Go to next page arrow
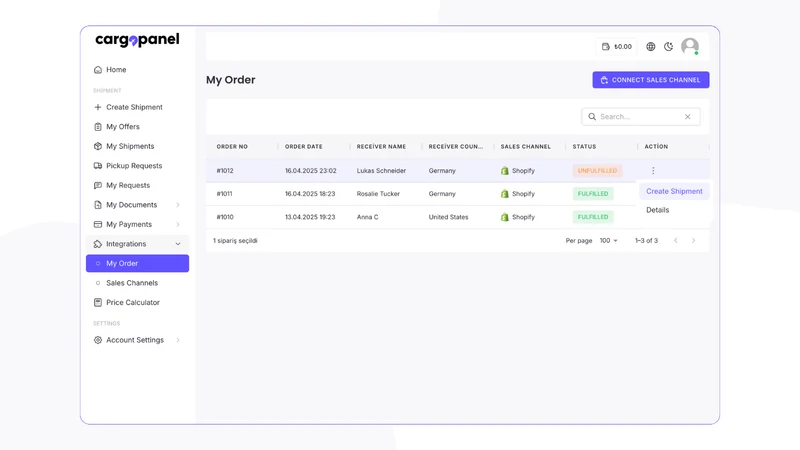Image resolution: width=800 pixels, height=450 pixels. (x=693, y=240)
